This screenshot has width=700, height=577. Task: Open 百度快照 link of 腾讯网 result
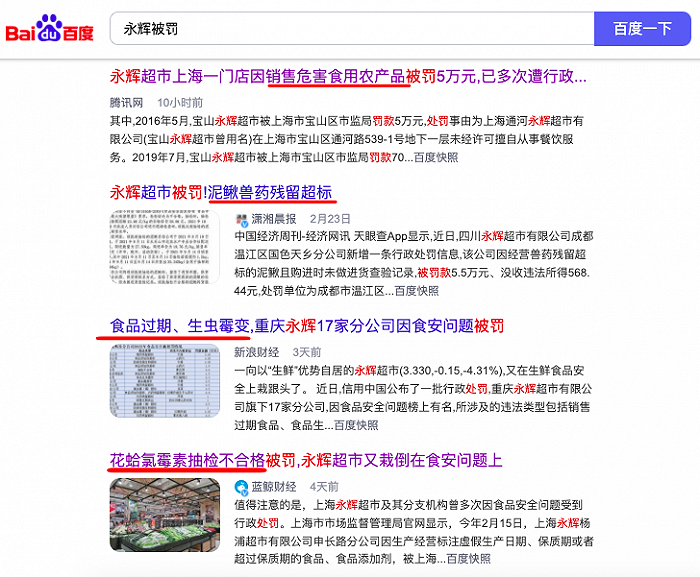click(x=436, y=157)
